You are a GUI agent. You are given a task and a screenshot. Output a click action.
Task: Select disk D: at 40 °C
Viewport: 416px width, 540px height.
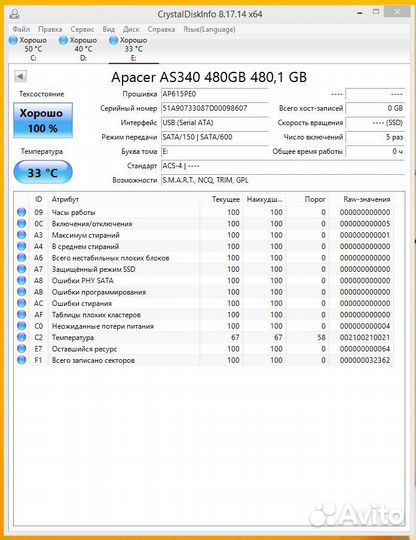click(x=79, y=49)
